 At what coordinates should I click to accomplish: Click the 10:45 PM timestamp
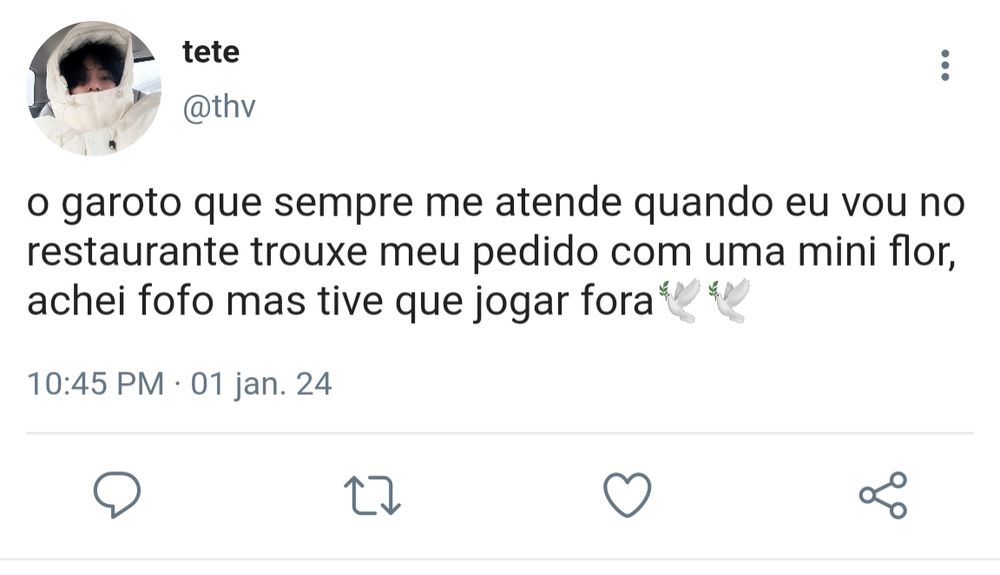click(x=96, y=384)
